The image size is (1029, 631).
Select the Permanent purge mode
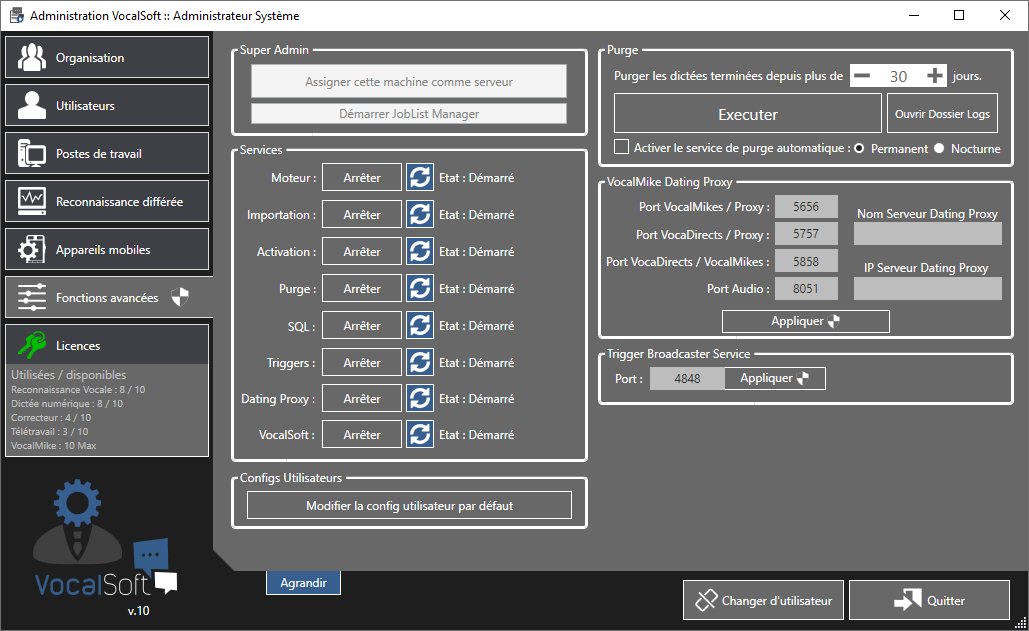click(859, 148)
